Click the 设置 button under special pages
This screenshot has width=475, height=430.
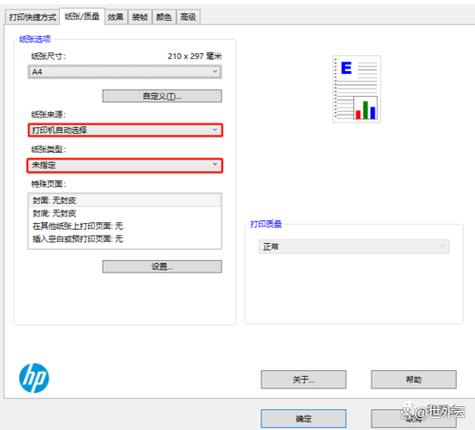coord(162,267)
